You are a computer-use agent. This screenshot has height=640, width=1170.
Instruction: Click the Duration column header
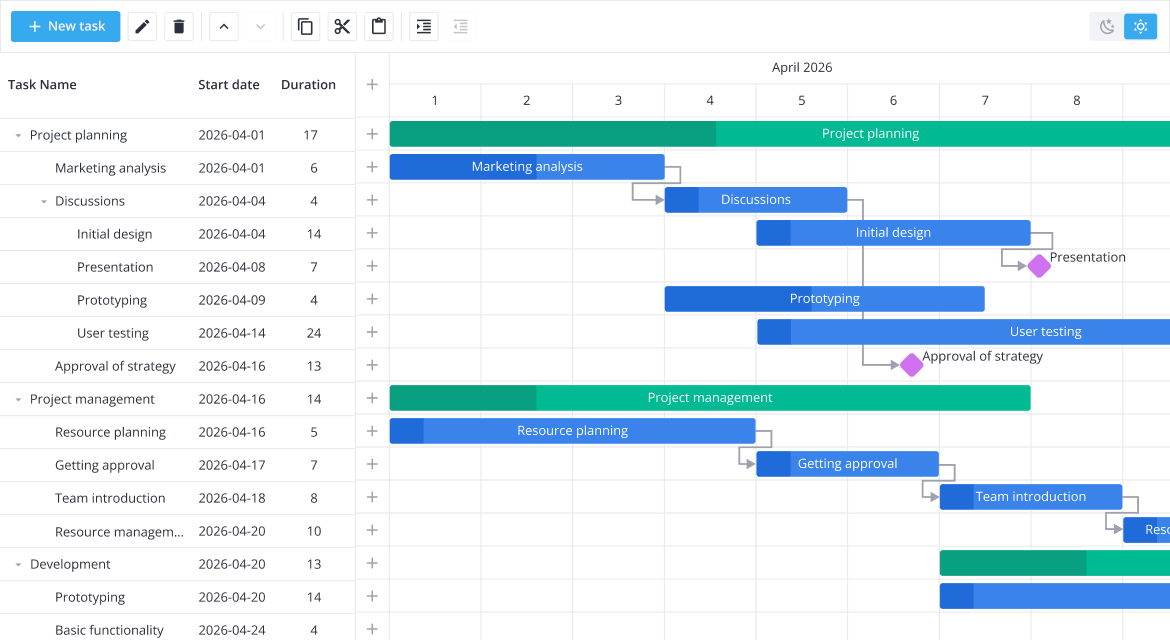(310, 84)
